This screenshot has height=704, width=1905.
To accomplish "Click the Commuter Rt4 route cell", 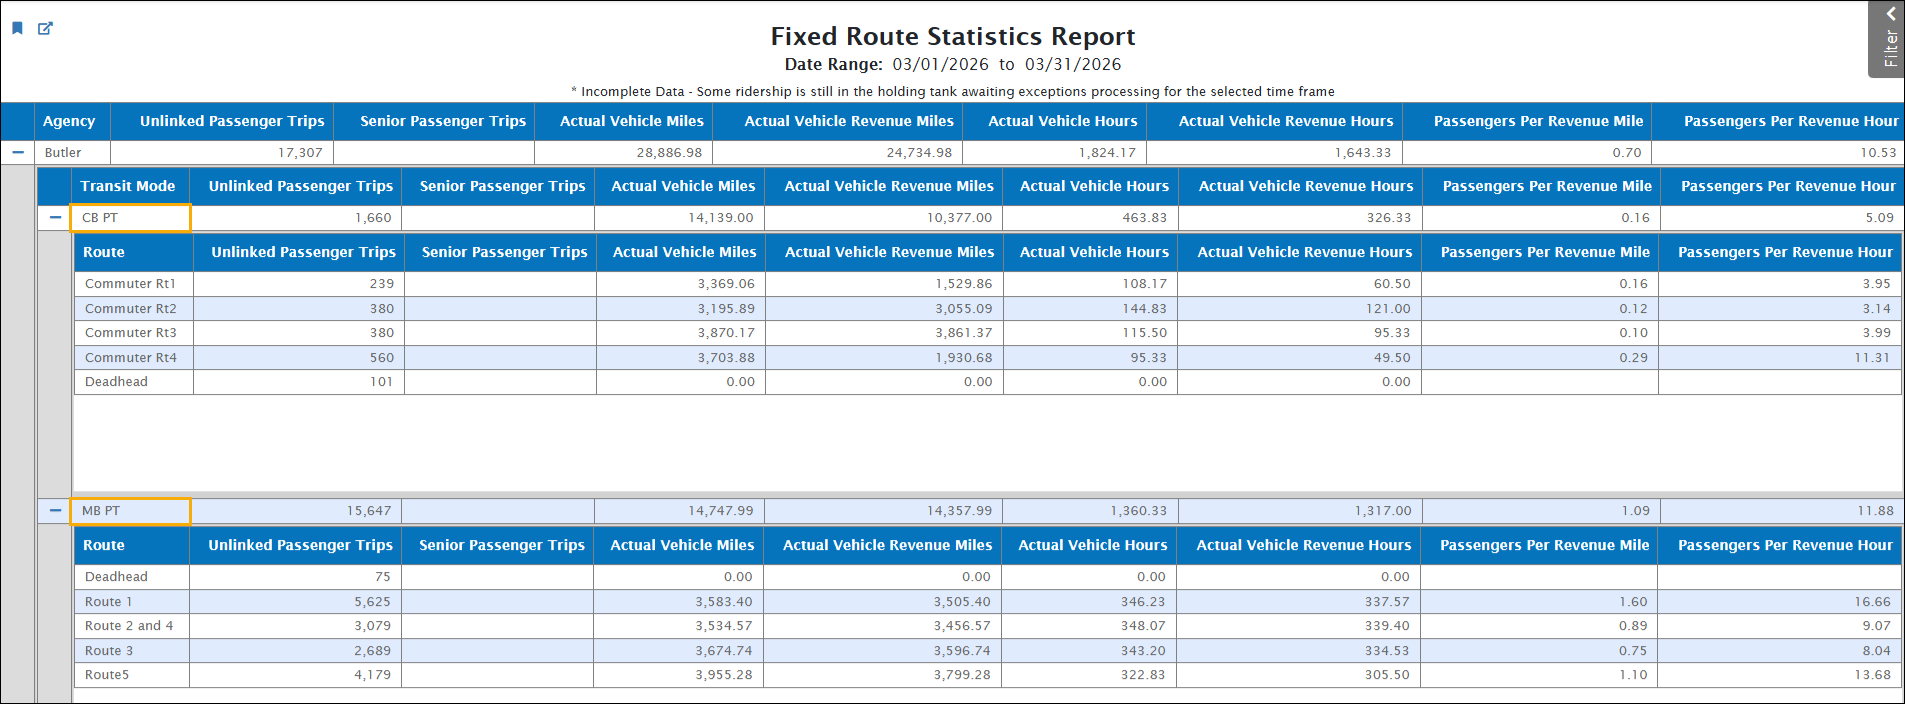I will pyautogui.click(x=131, y=358).
